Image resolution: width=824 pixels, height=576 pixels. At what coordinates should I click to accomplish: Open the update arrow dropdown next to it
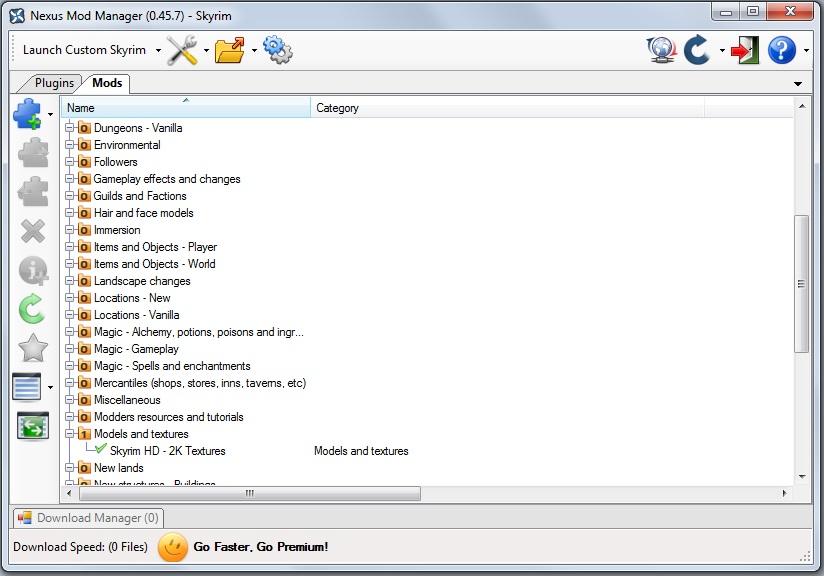pos(722,51)
